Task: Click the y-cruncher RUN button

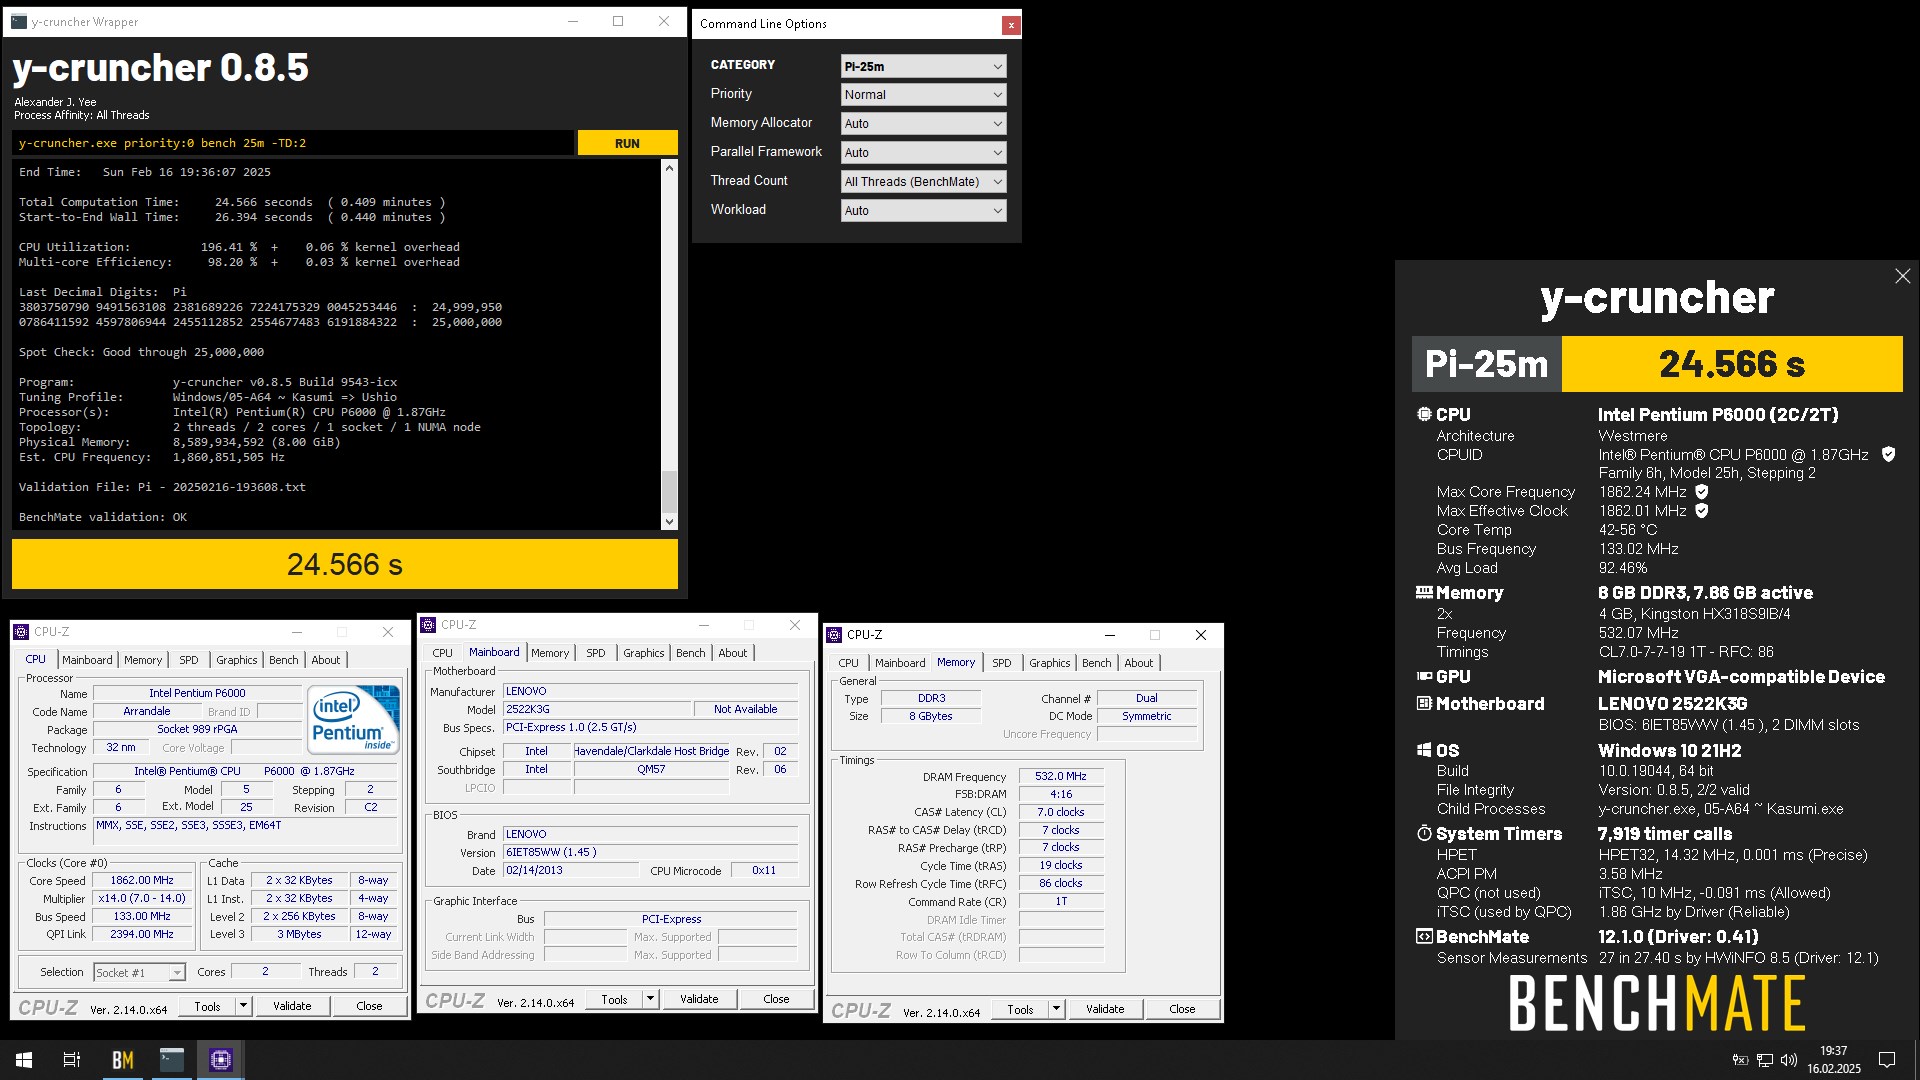Action: pyautogui.click(x=627, y=143)
